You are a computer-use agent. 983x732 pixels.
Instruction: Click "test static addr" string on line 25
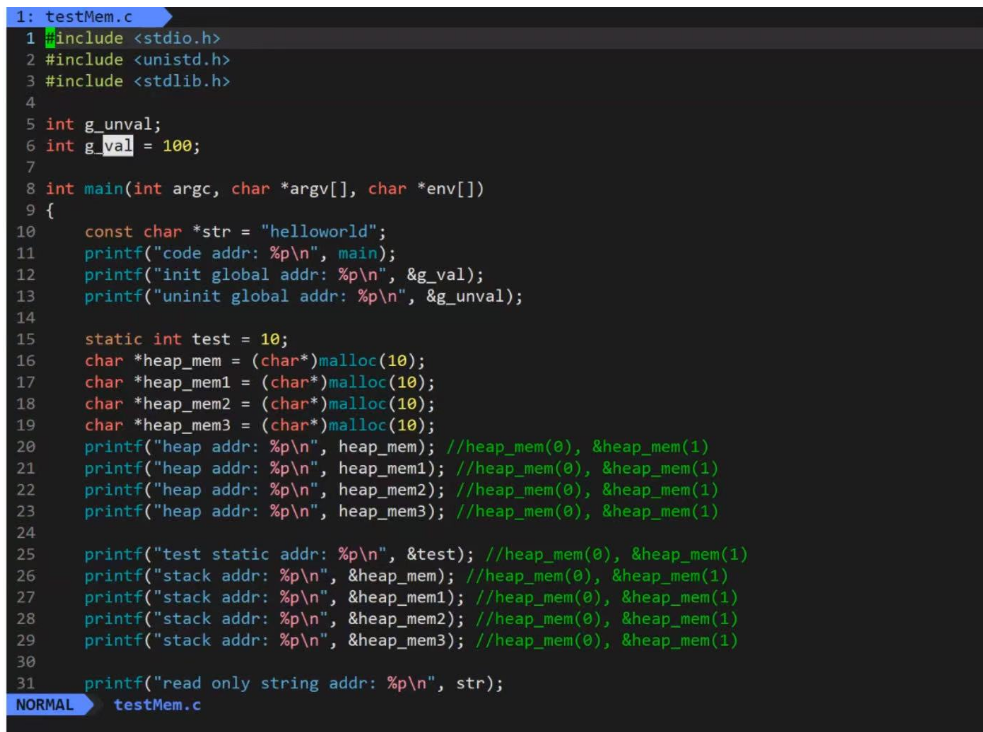point(270,554)
